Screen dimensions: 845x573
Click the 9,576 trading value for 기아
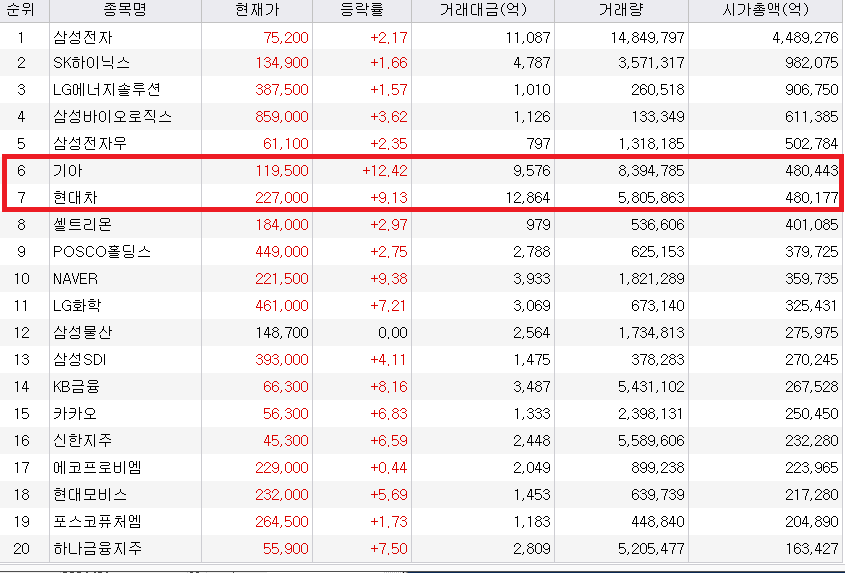pyautogui.click(x=532, y=171)
